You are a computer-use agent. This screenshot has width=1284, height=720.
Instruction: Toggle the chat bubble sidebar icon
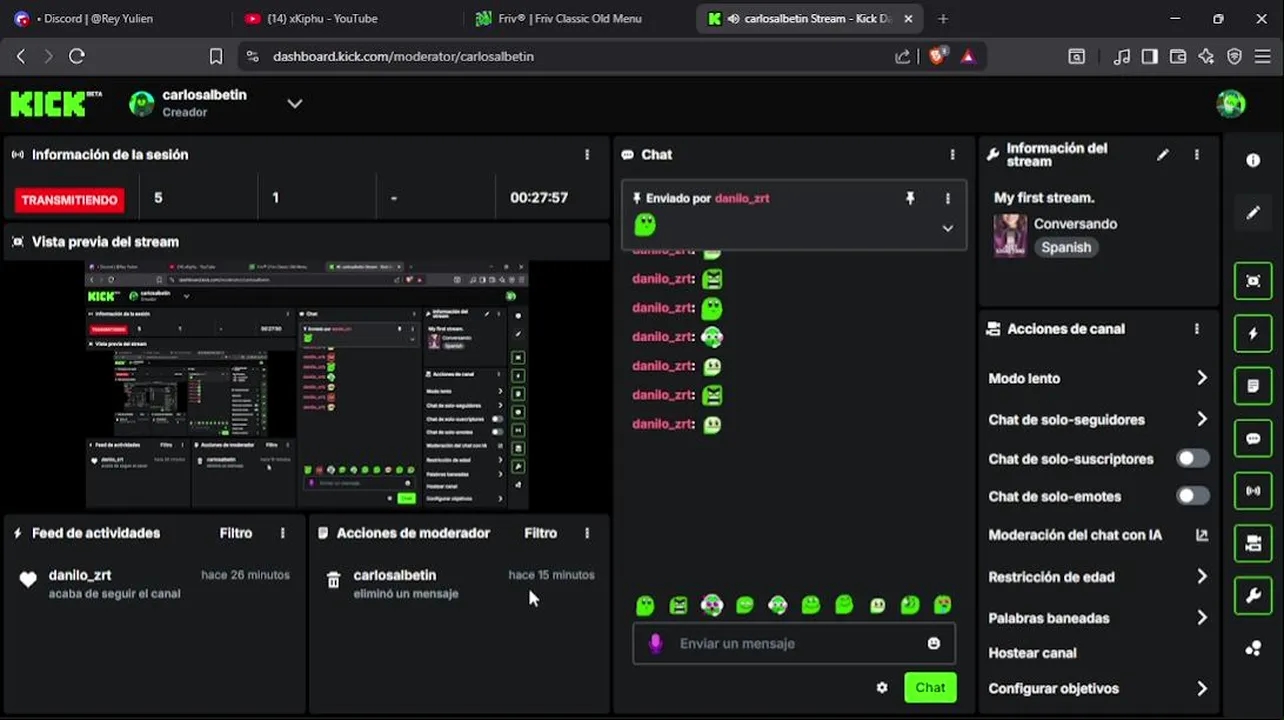[x=1253, y=439]
